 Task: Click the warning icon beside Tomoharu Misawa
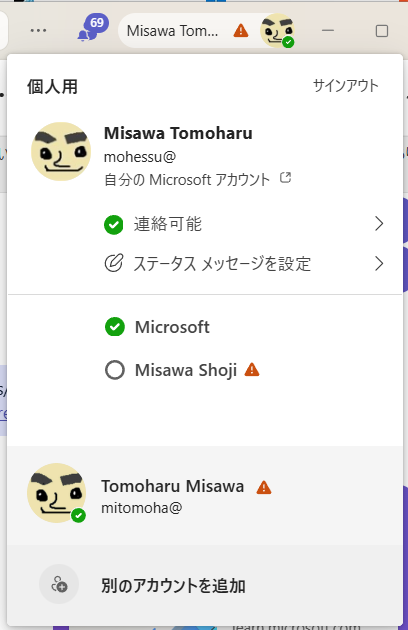264,487
